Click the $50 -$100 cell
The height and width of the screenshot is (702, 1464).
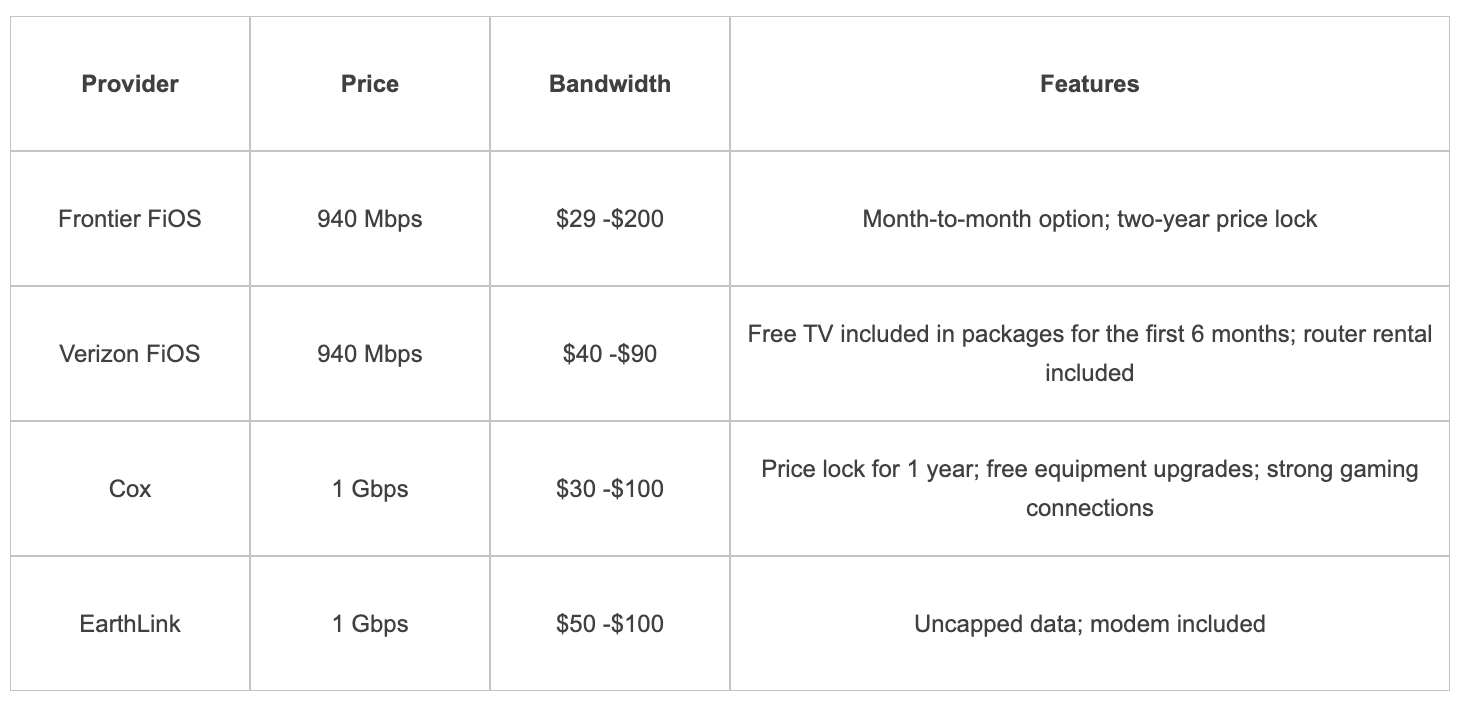[x=610, y=623]
